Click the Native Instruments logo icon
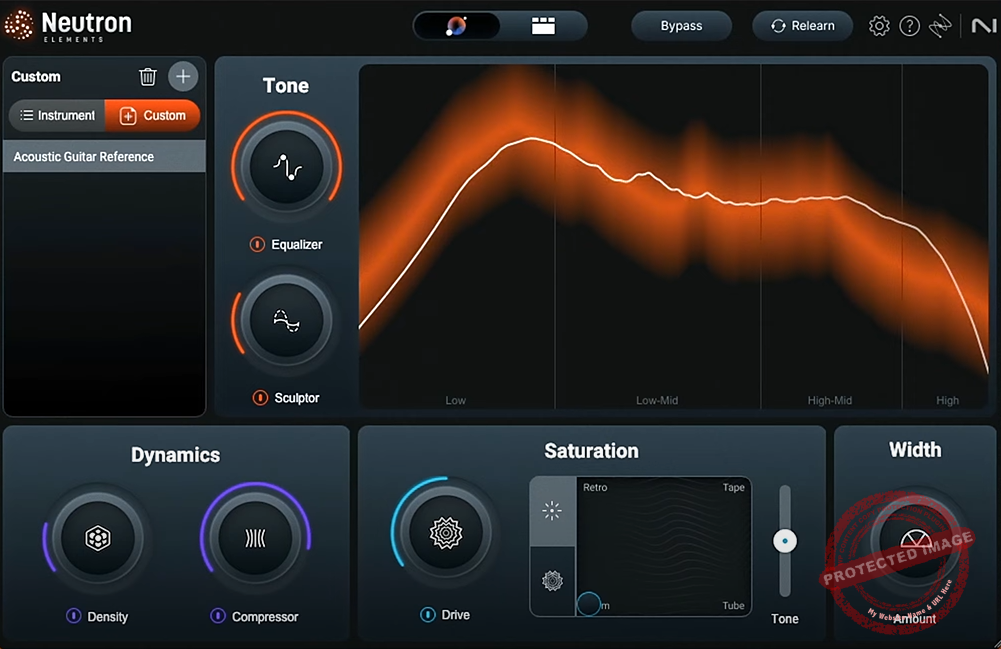Image resolution: width=1001 pixels, height=649 pixels. click(983, 26)
